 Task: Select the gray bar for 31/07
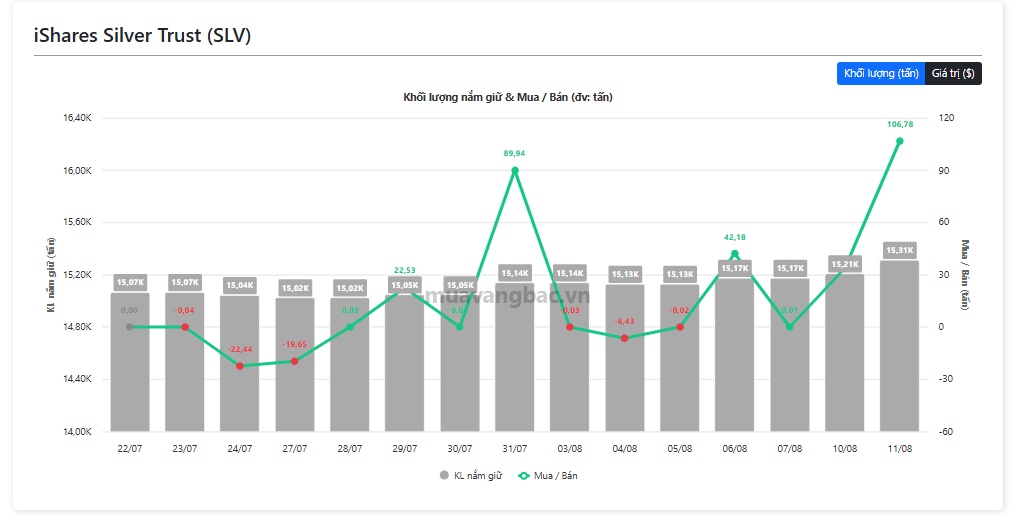click(515, 357)
